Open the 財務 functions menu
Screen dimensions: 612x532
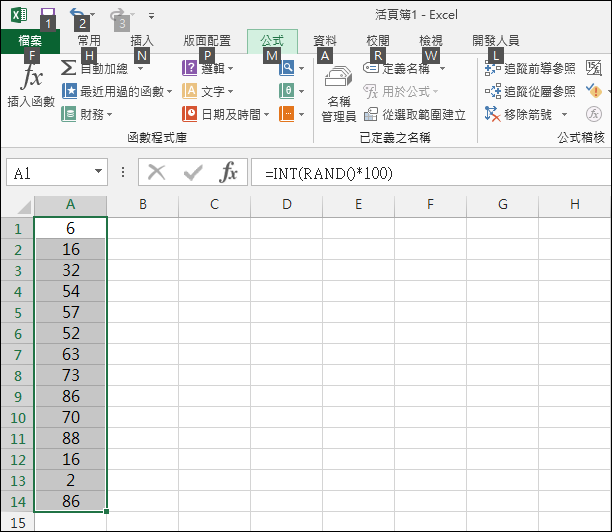(87, 114)
